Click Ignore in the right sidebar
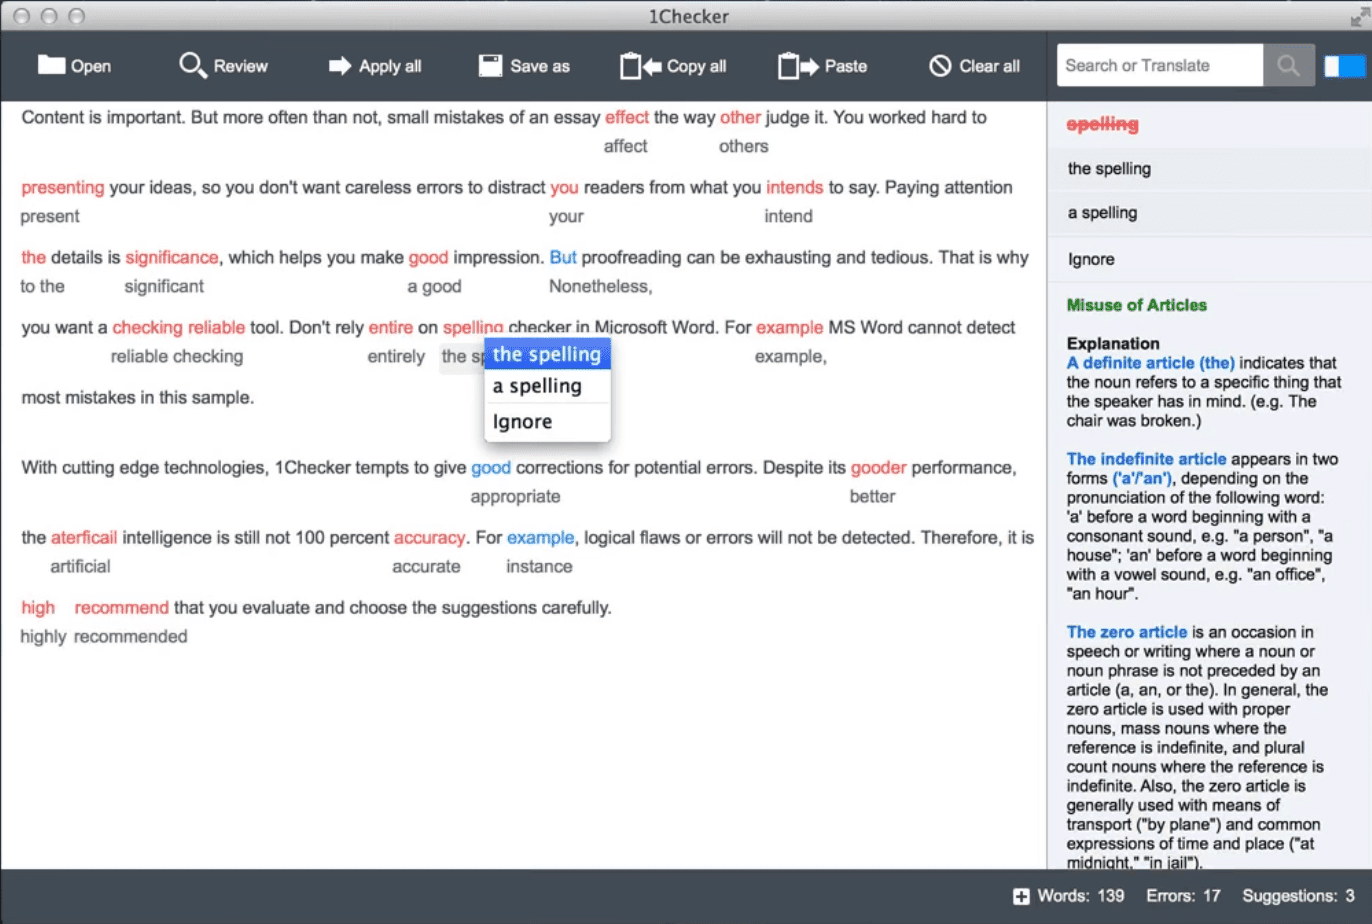Viewport: 1372px width, 924px height. click(1091, 259)
